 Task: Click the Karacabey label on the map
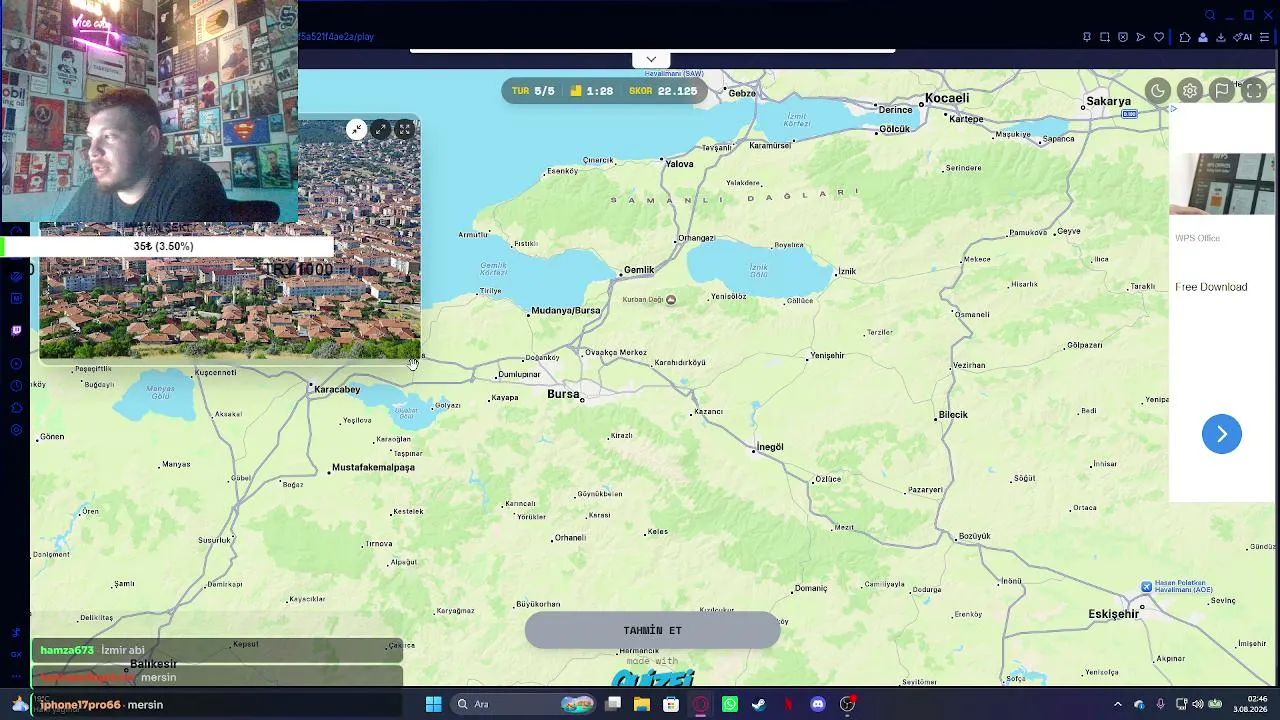pyautogui.click(x=337, y=390)
